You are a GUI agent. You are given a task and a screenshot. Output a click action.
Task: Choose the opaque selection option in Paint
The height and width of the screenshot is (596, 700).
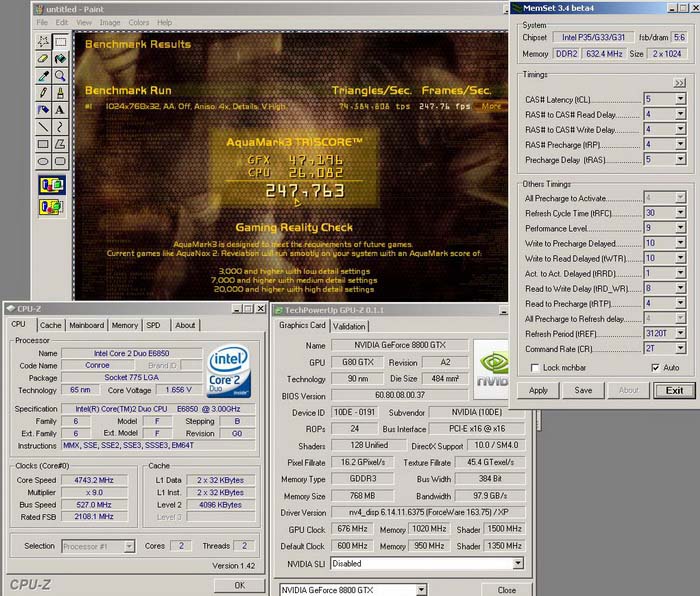[x=52, y=185]
